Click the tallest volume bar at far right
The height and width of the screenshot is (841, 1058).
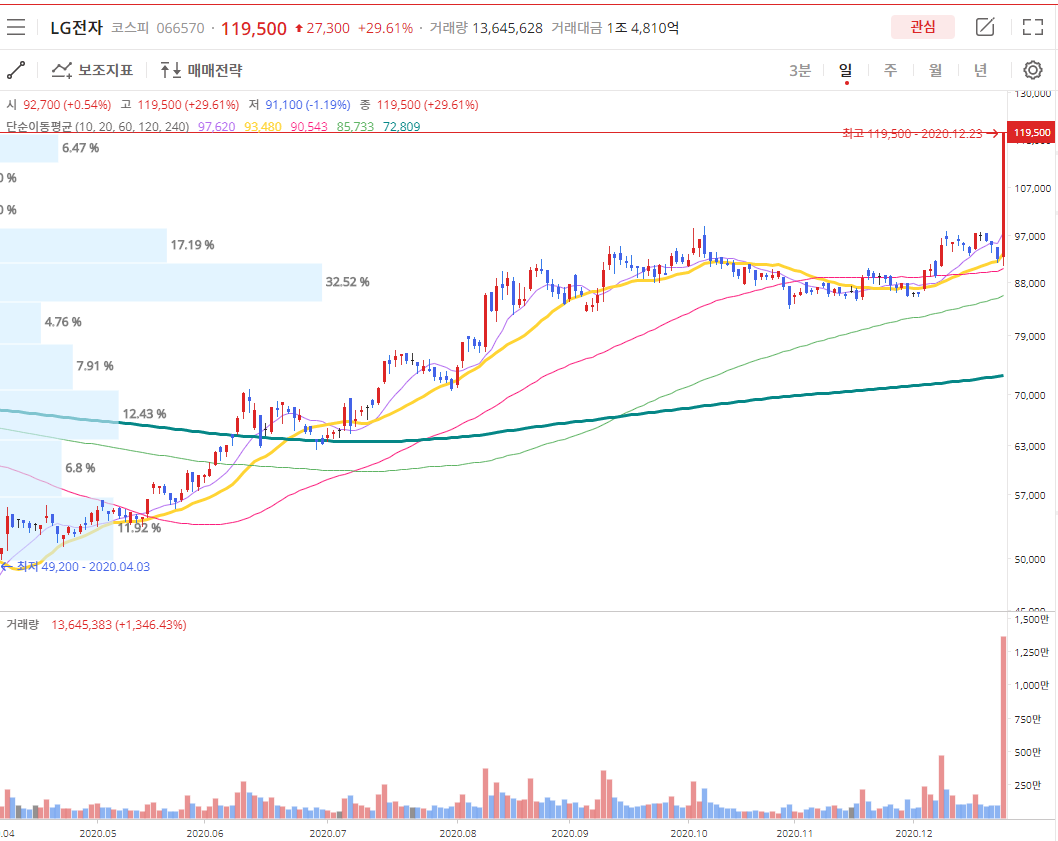(1003, 728)
